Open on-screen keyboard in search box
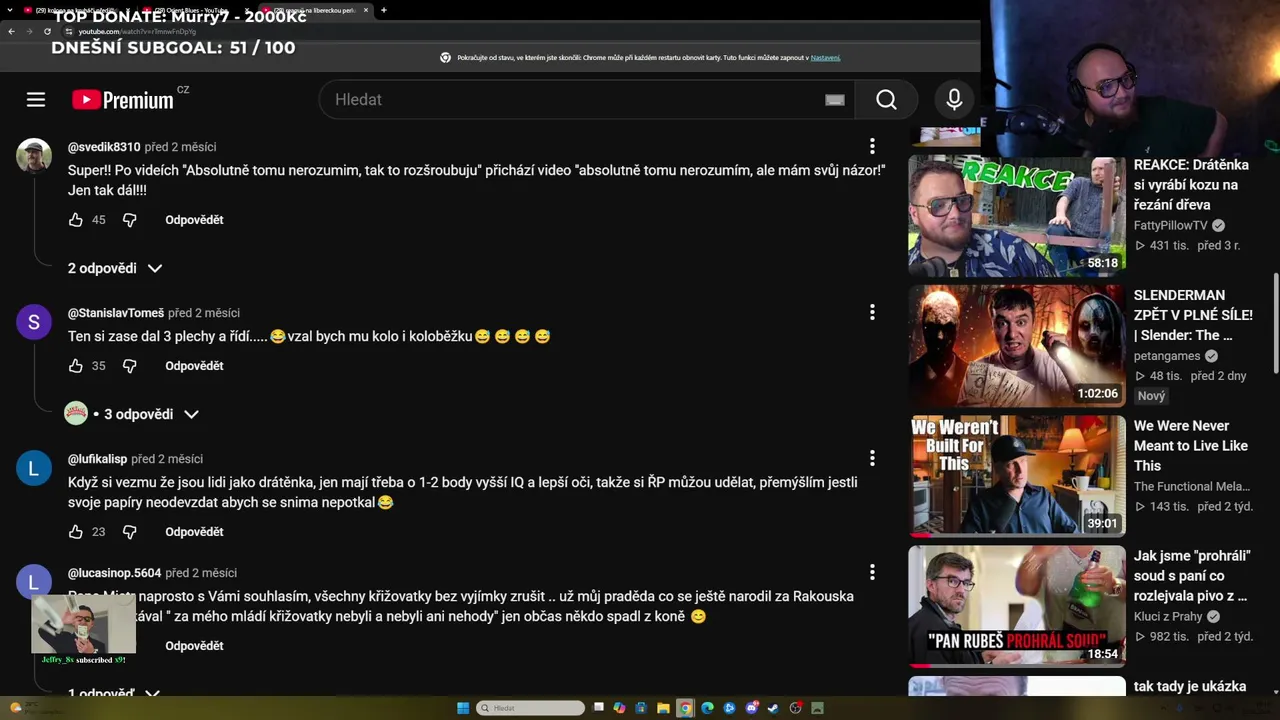The image size is (1280, 720). click(x=835, y=99)
